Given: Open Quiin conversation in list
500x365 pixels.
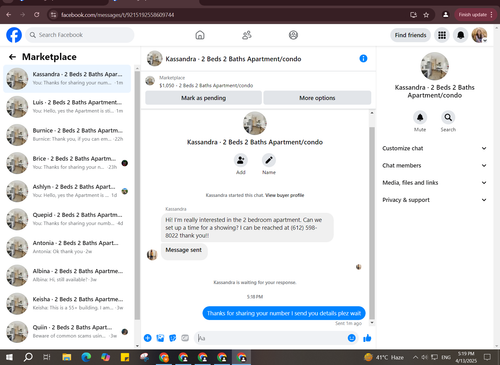Looking at the screenshot, I should click(67, 332).
